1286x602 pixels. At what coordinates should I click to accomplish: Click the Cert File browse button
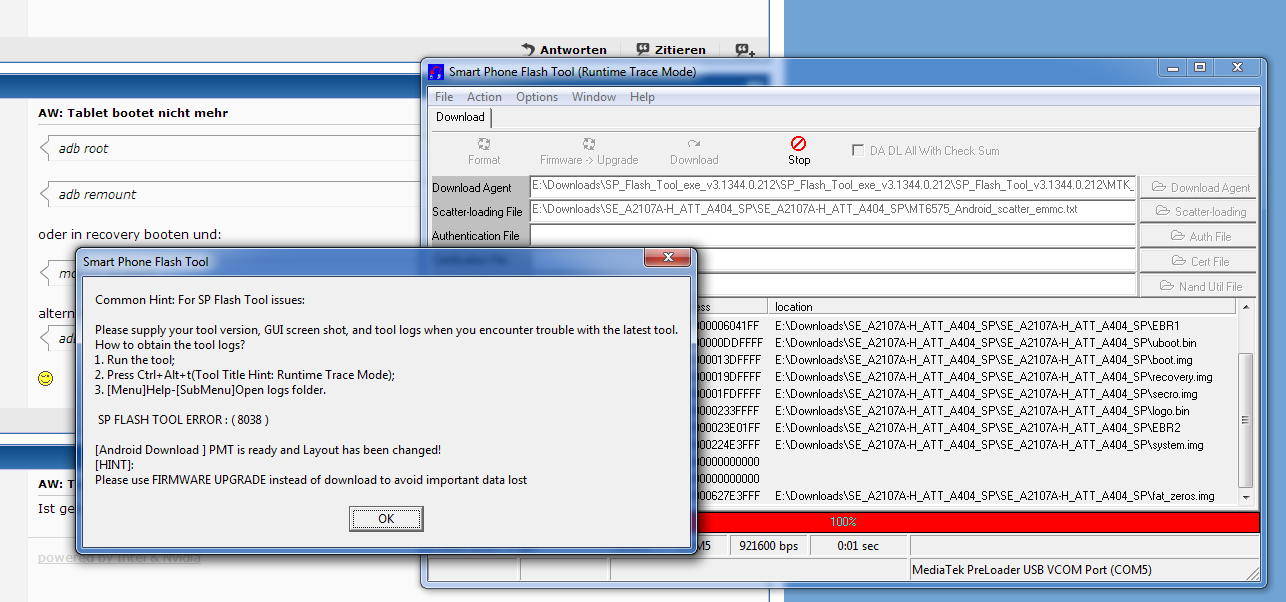click(1199, 261)
